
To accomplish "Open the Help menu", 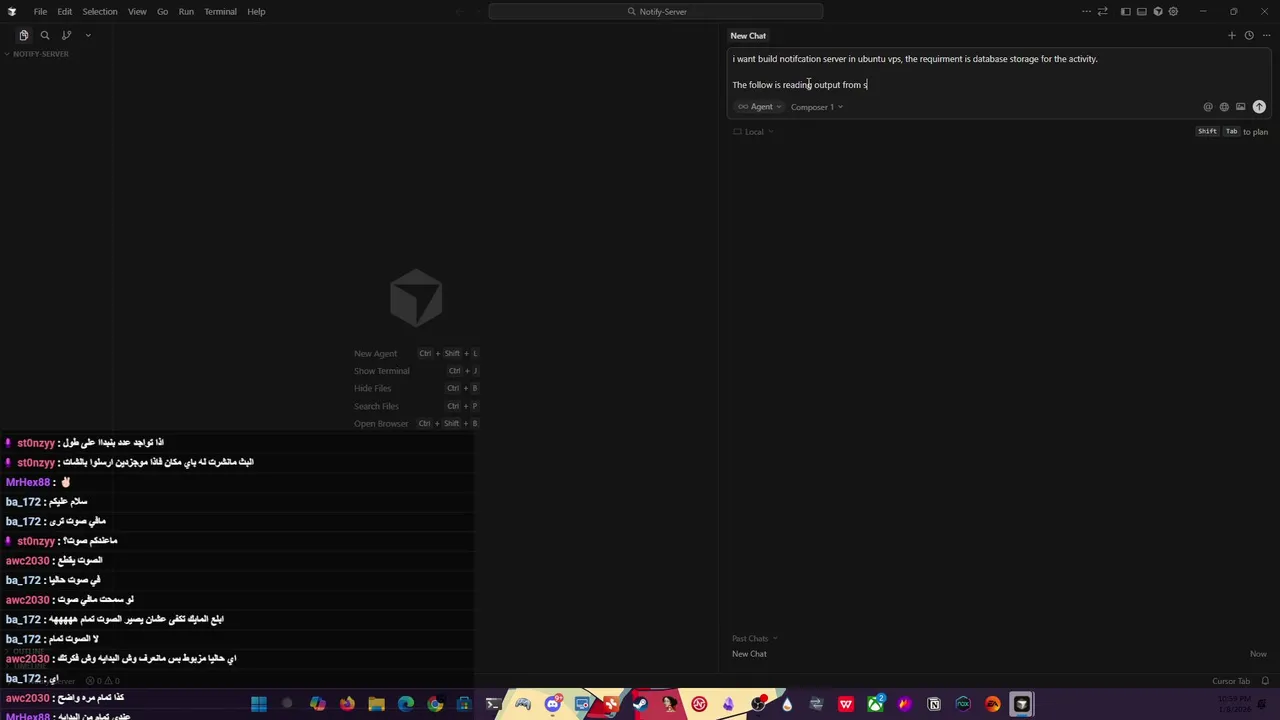I will [x=256, y=11].
